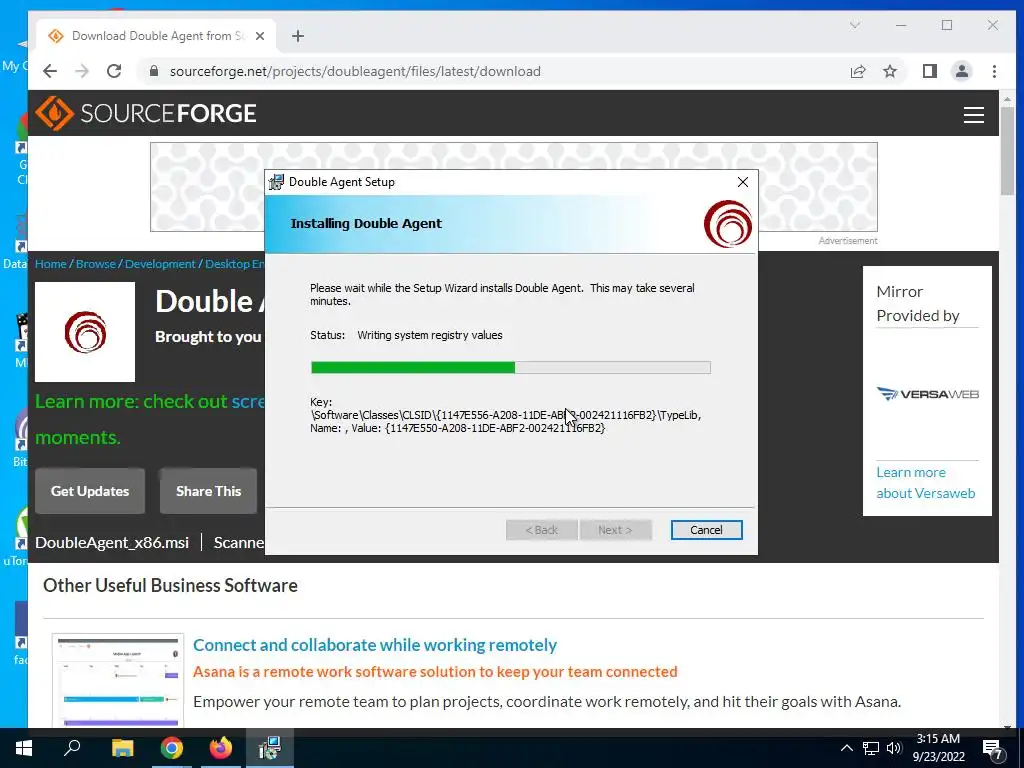
Task: Click the Browse breadcrumb link
Action: coord(95,264)
